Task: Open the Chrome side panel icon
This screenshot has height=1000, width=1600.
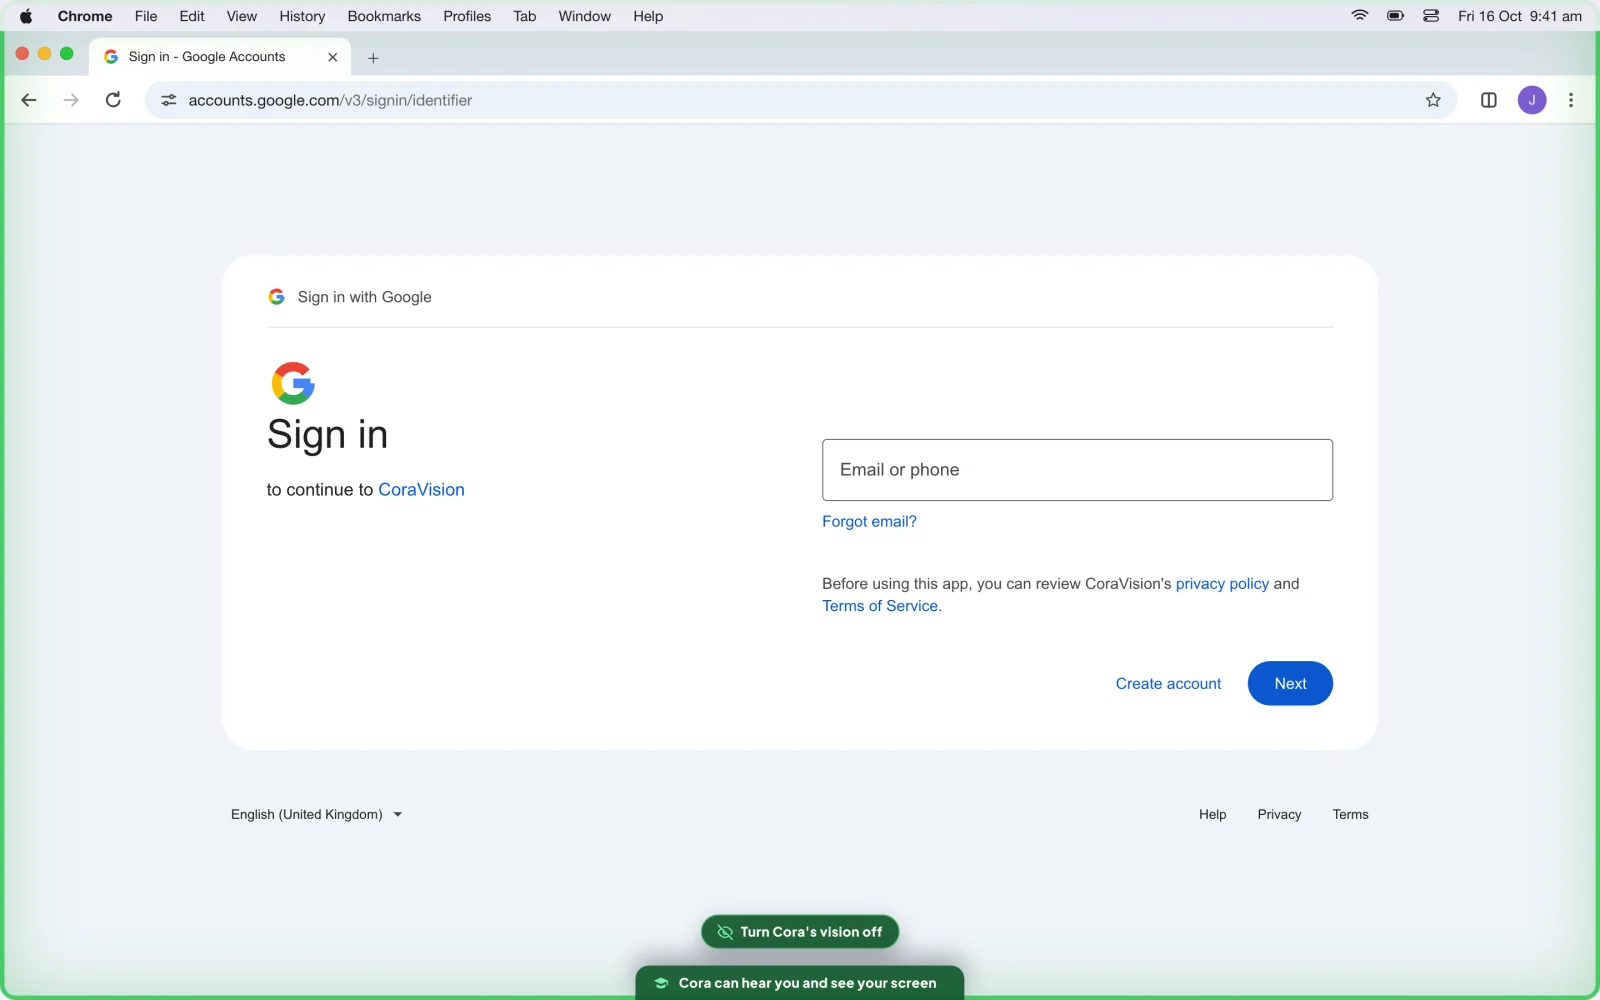Action: click(1489, 100)
